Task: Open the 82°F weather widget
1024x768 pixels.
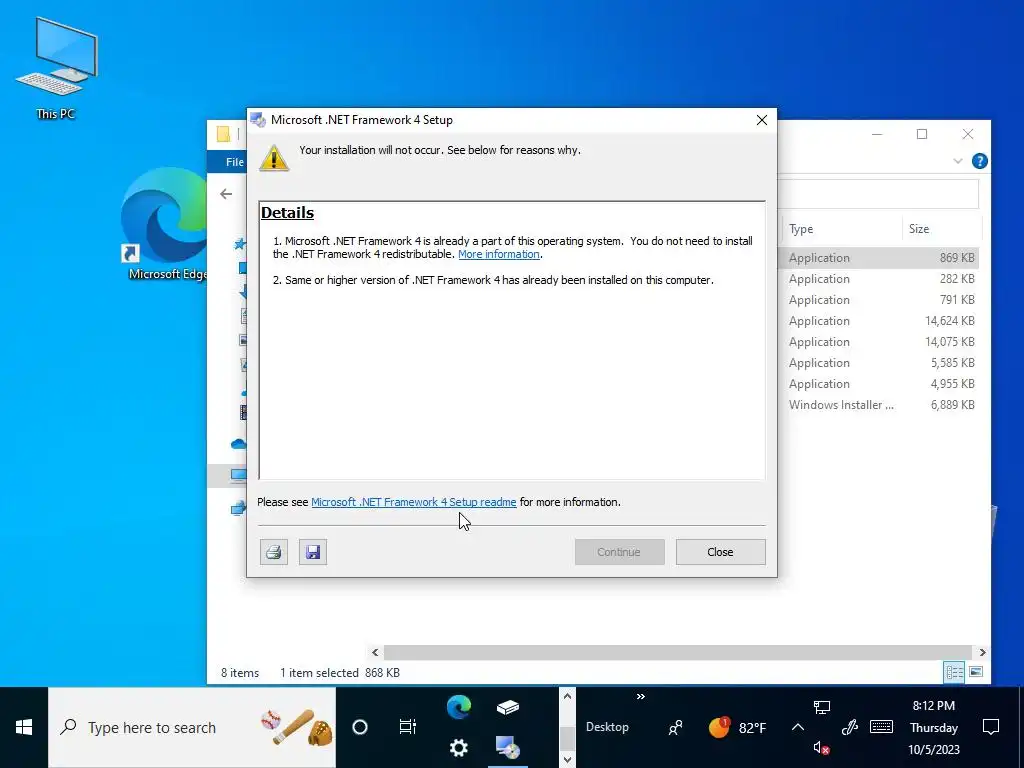Action: [737, 727]
